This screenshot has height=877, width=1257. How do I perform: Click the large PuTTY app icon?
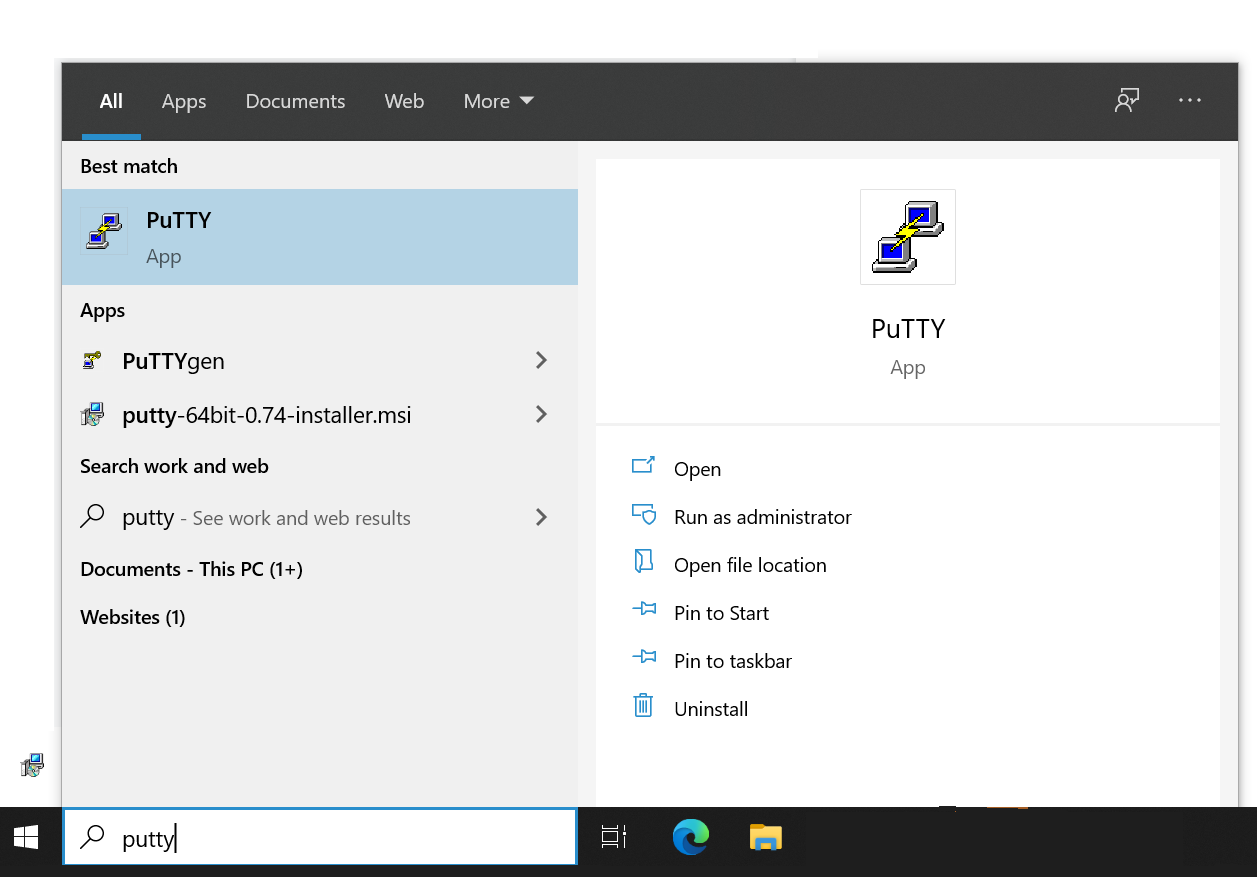907,236
